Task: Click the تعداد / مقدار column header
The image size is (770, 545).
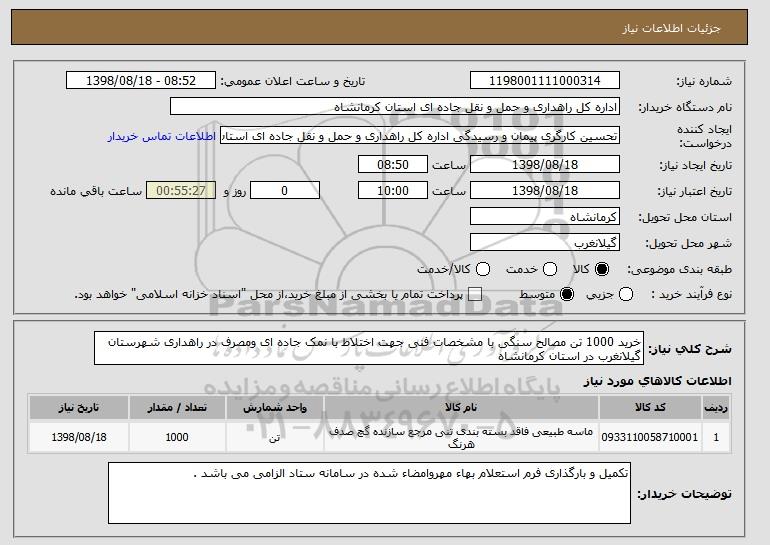Action: 177,408
